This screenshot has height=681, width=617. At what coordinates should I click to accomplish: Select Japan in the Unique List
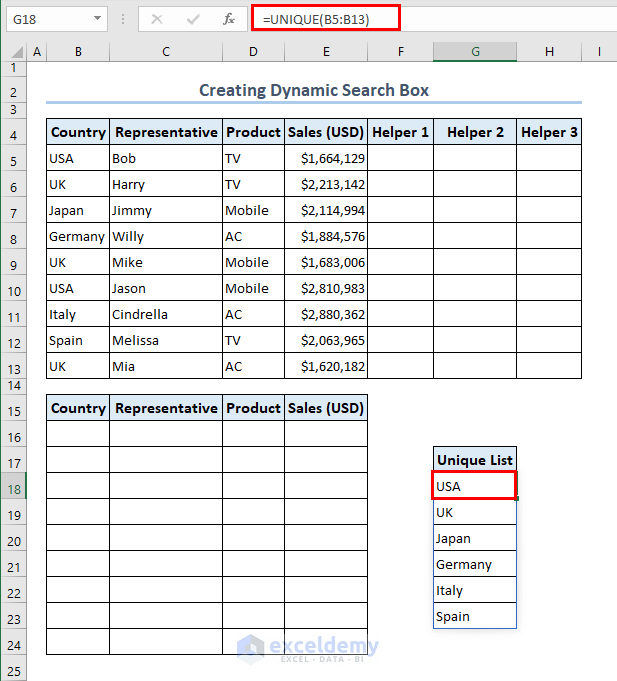point(475,538)
